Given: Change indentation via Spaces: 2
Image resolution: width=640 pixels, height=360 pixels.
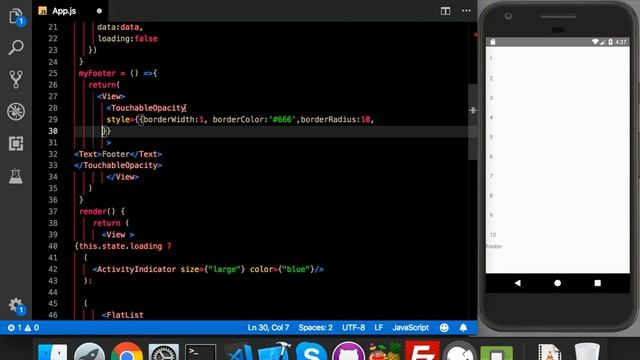Looking at the screenshot, I should click(x=316, y=327).
